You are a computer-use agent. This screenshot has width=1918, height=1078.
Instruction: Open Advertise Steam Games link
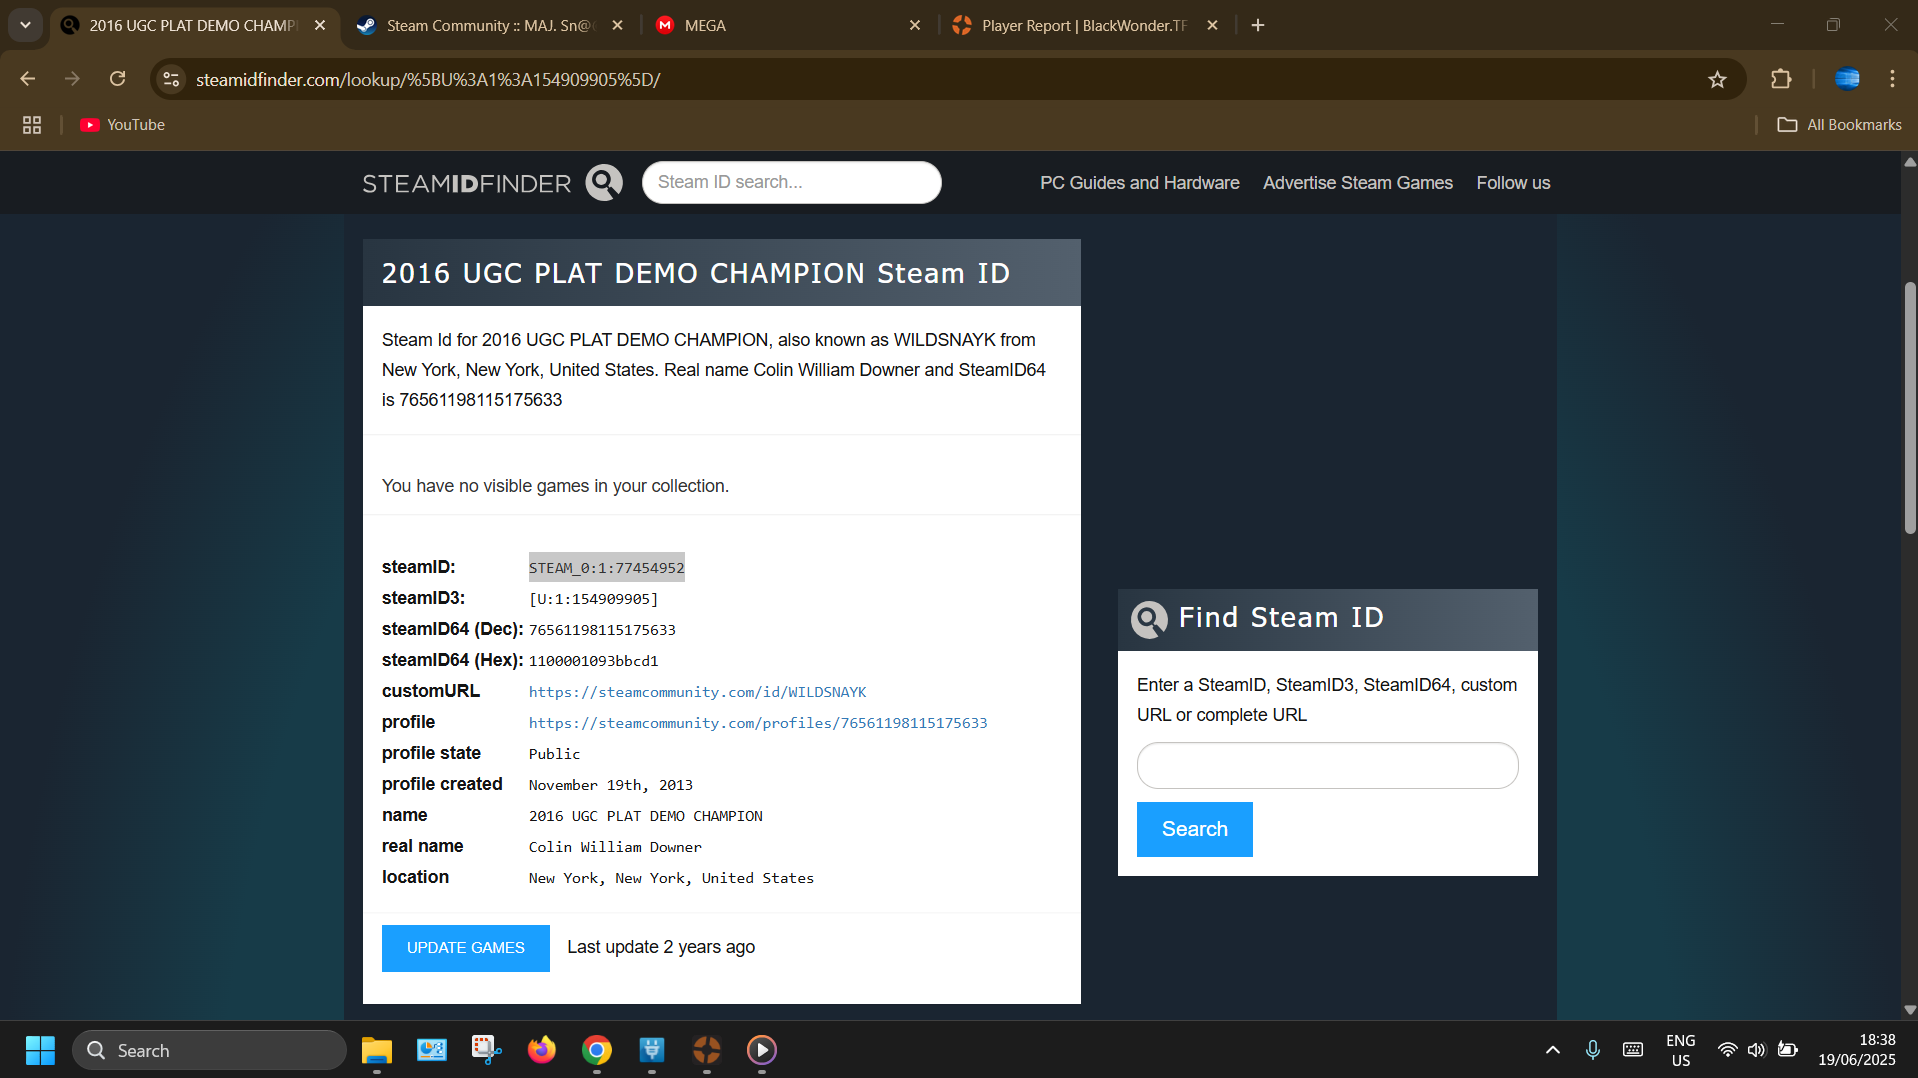point(1357,183)
